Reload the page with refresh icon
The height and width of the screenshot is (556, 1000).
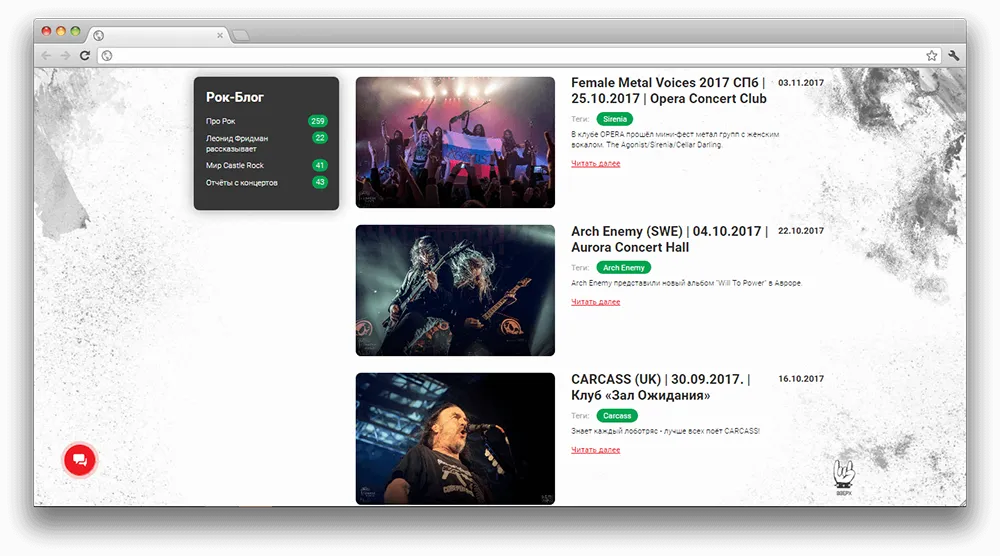85,56
